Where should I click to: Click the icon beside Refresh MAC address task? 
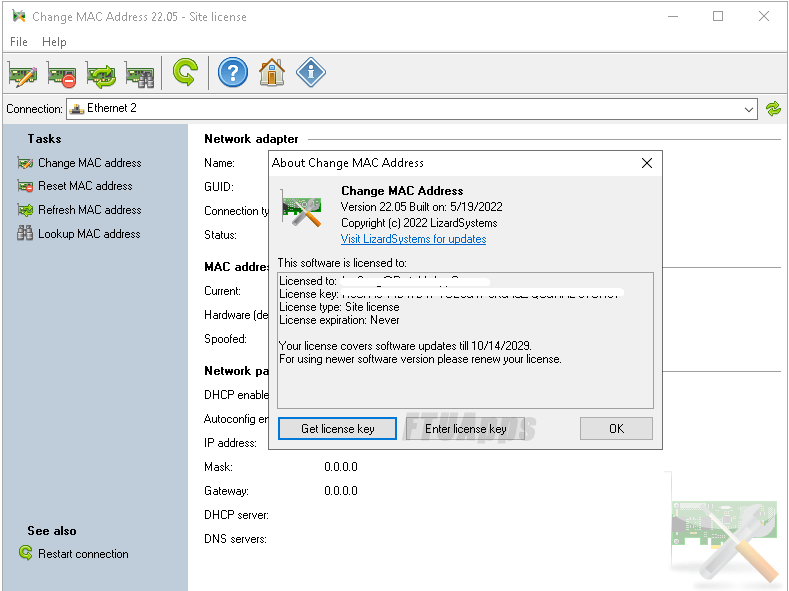point(25,210)
